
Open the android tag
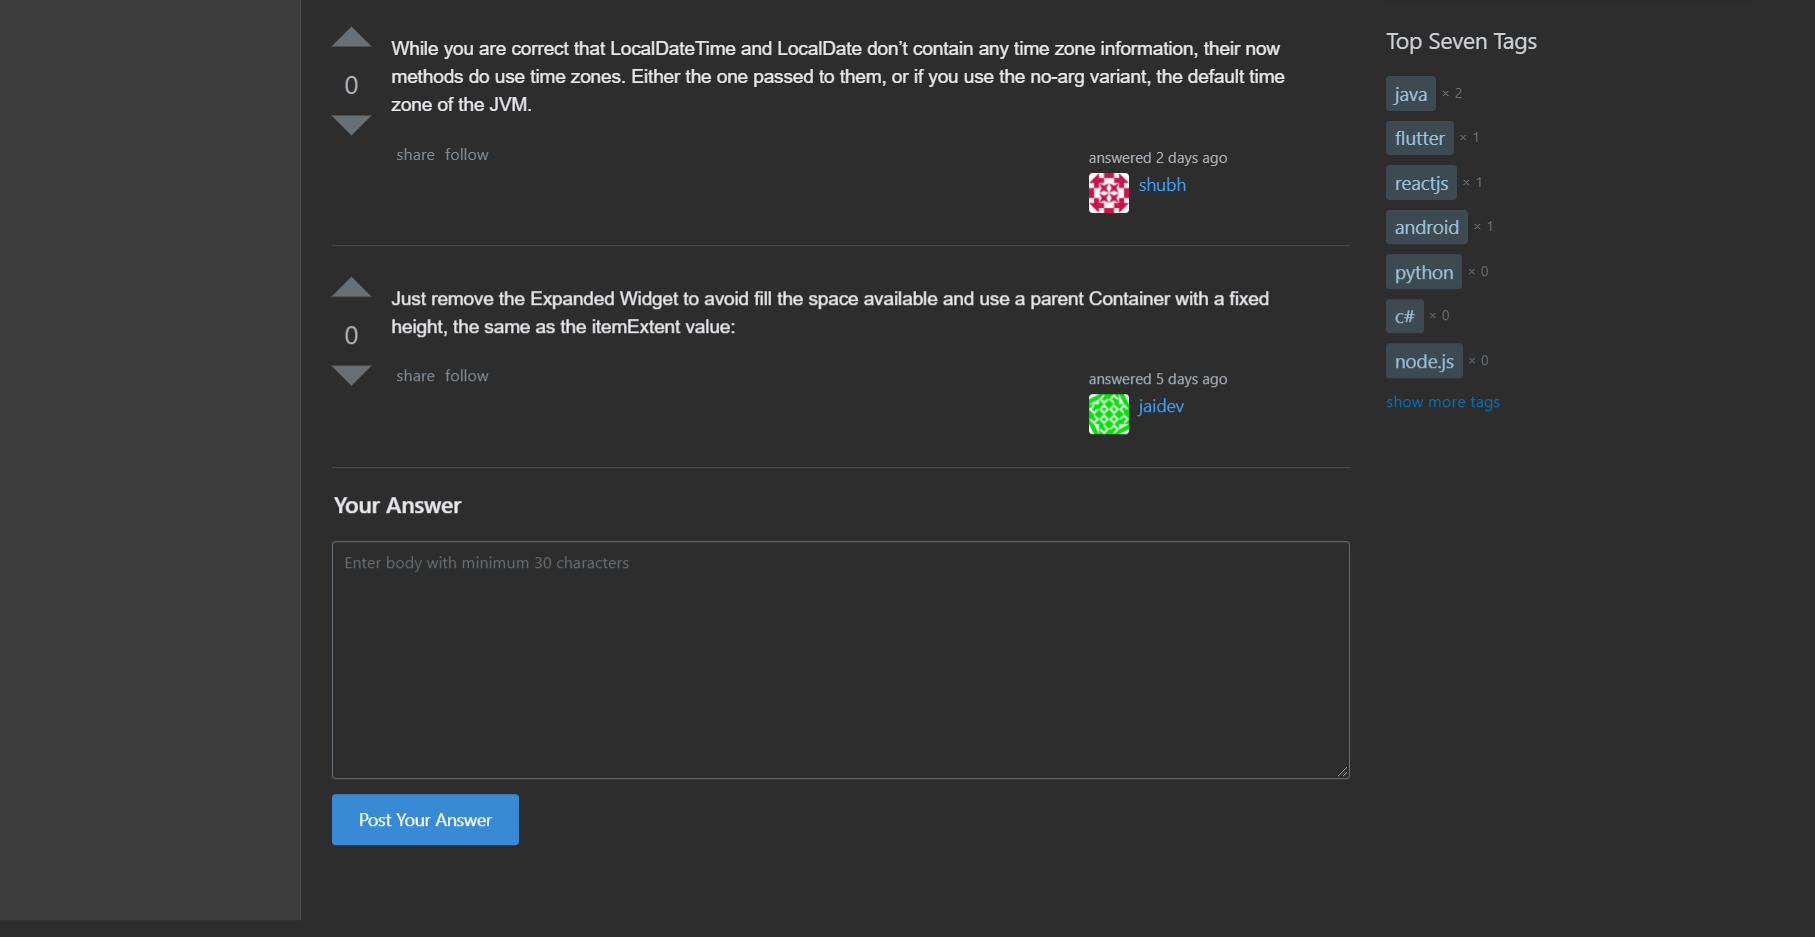[1426, 227]
